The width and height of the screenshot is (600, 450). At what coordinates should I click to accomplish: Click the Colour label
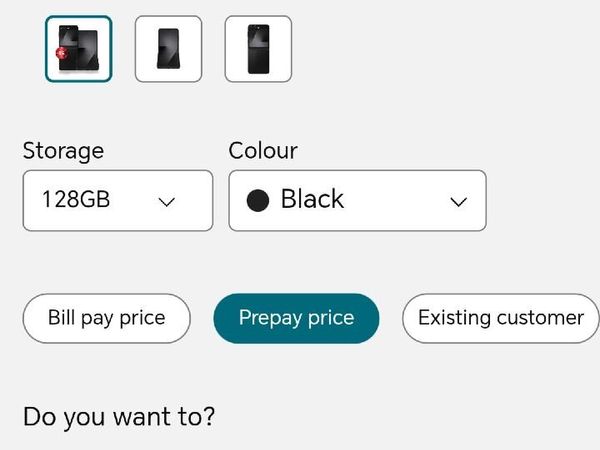click(x=263, y=151)
